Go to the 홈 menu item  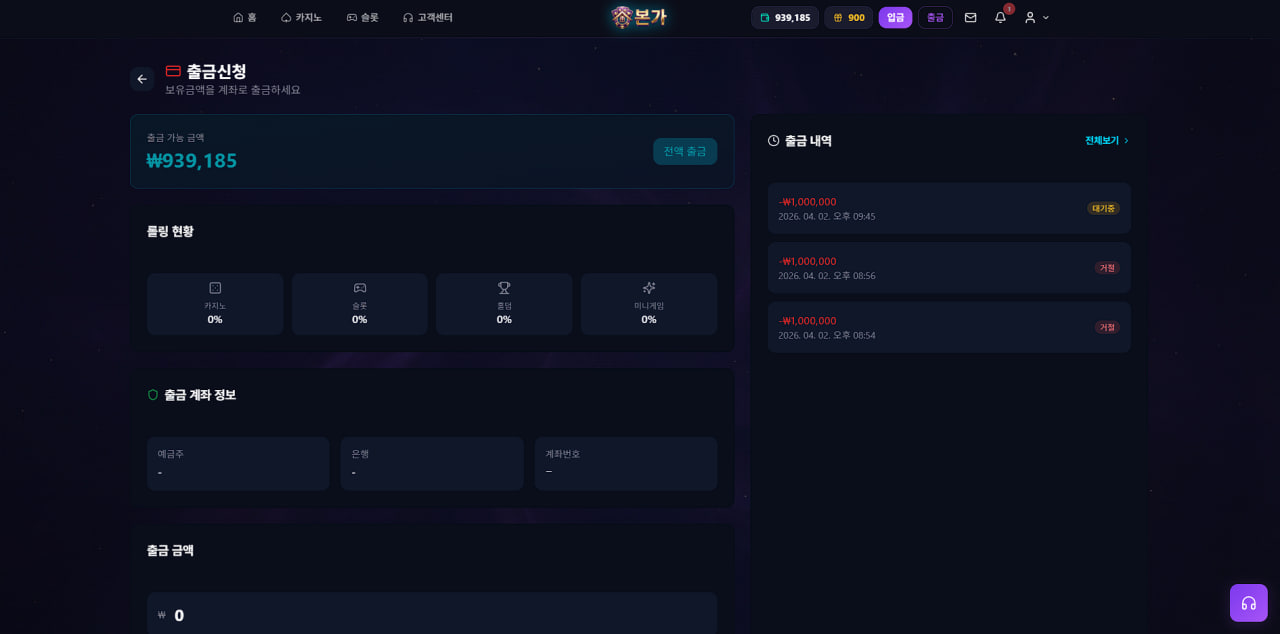pyautogui.click(x=245, y=17)
